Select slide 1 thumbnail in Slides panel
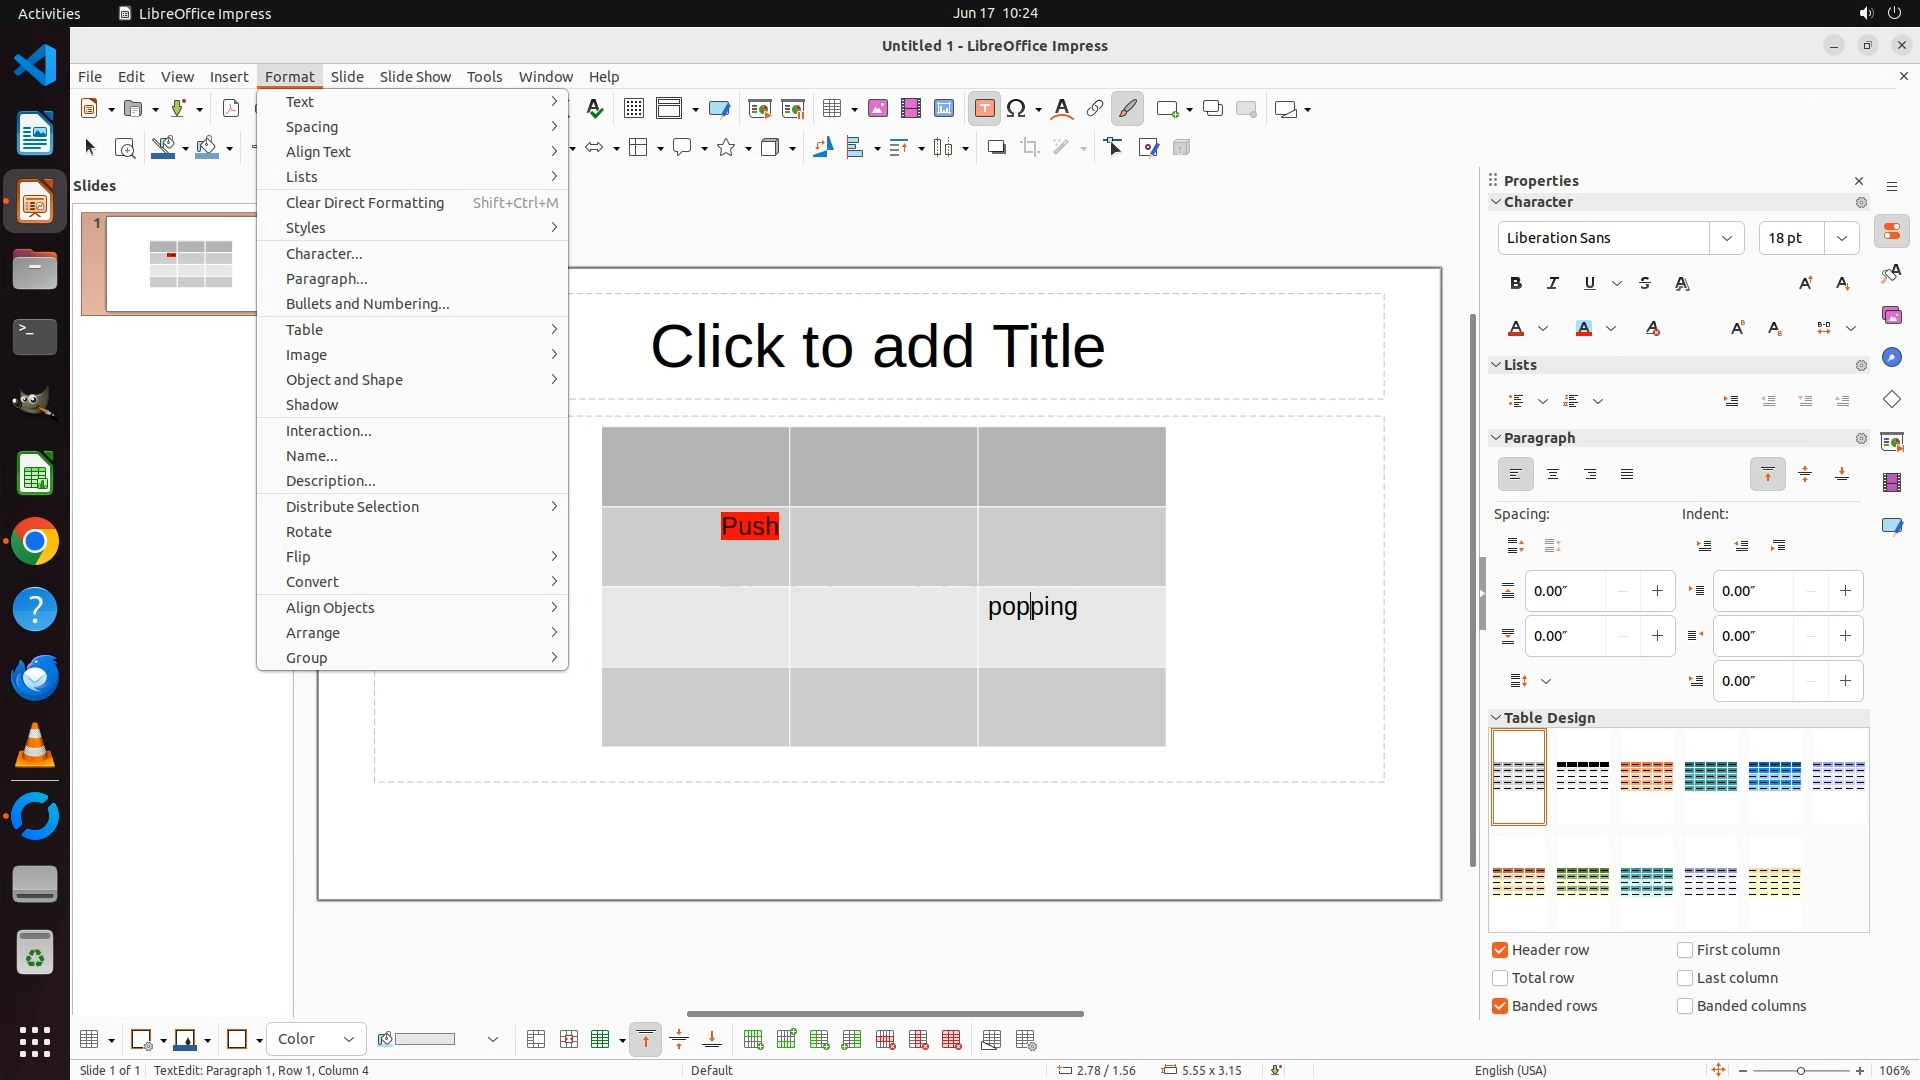This screenshot has width=1920, height=1080. [180, 264]
